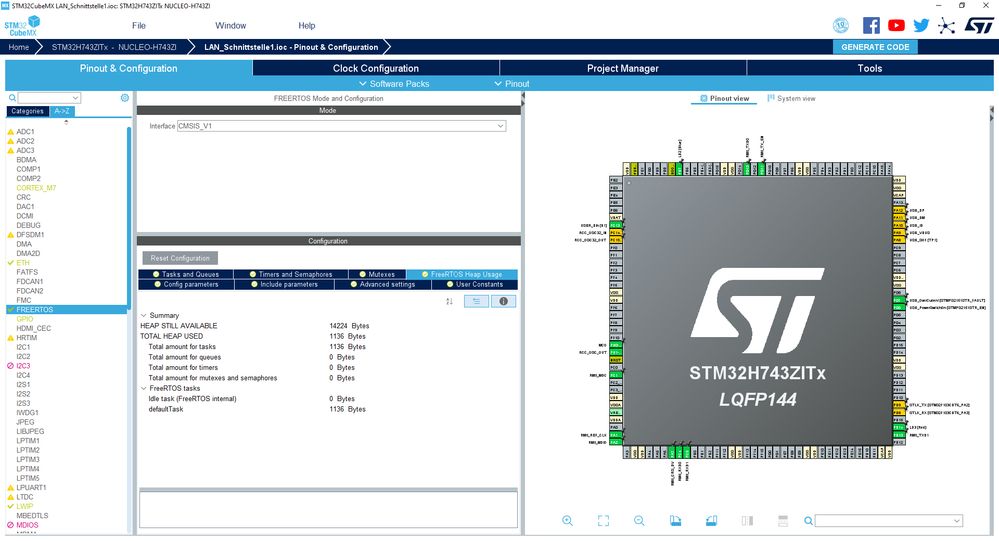The width and height of the screenshot is (999, 541).
Task: Collapse the Mode panel with edge arrow
Action: tap(523, 97)
